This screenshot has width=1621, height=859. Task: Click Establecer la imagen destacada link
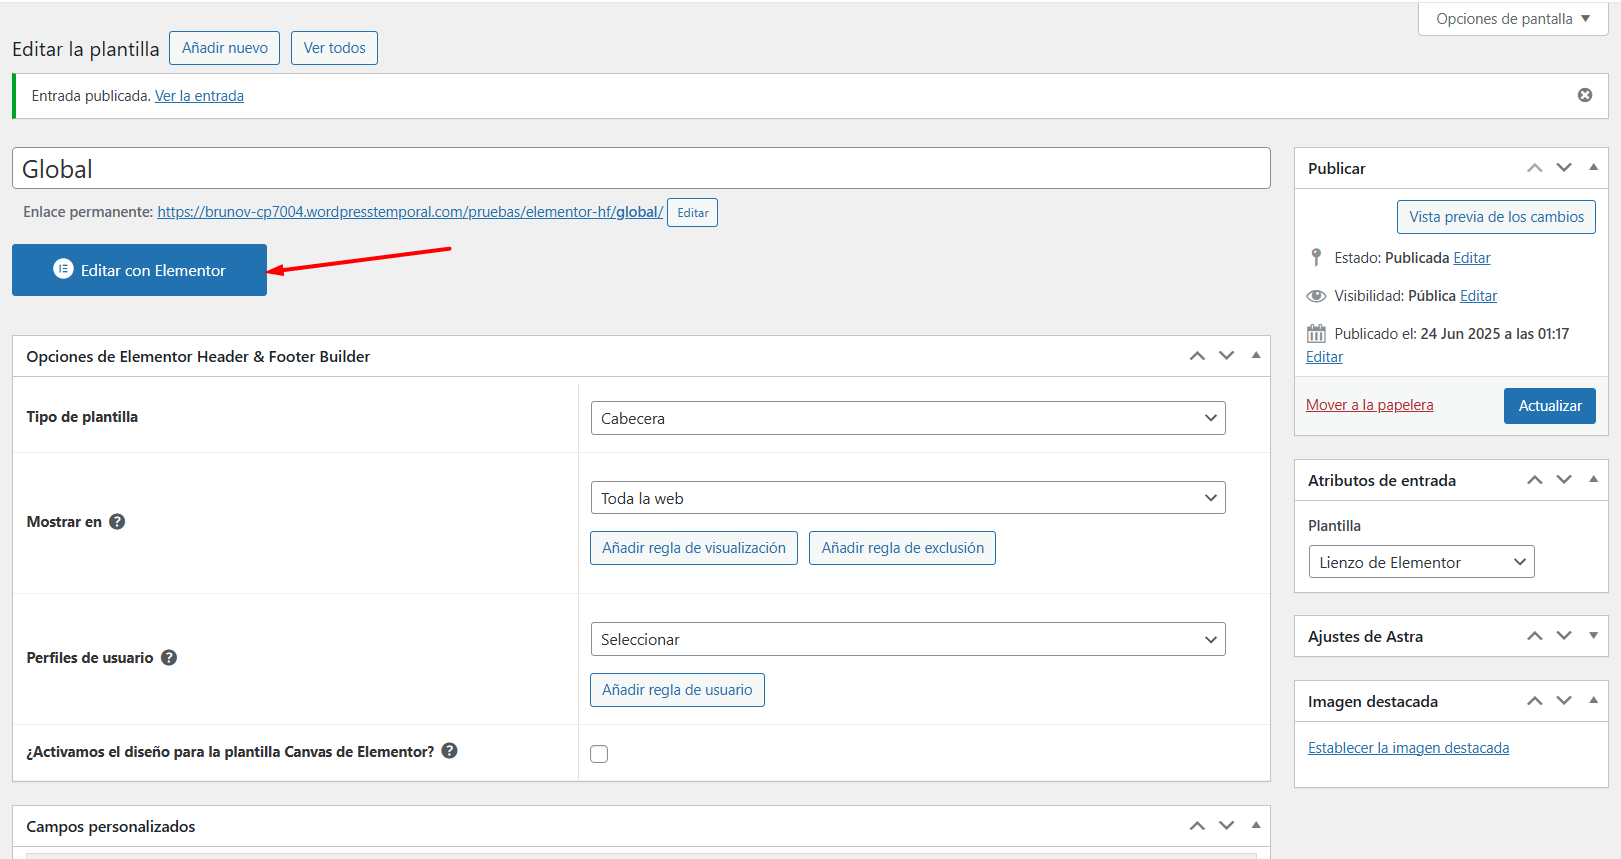[1408, 748]
